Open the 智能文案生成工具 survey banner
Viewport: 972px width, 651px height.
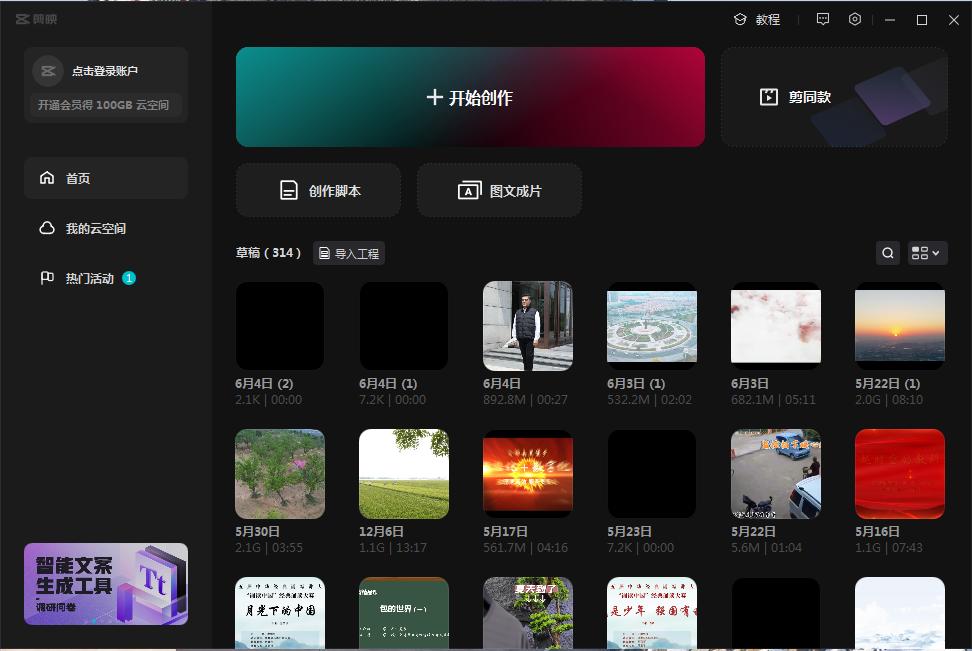tap(105, 583)
